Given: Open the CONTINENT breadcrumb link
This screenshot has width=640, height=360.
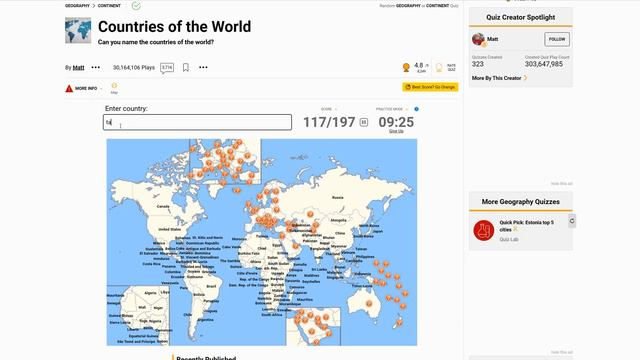Looking at the screenshot, I should coord(109,6).
